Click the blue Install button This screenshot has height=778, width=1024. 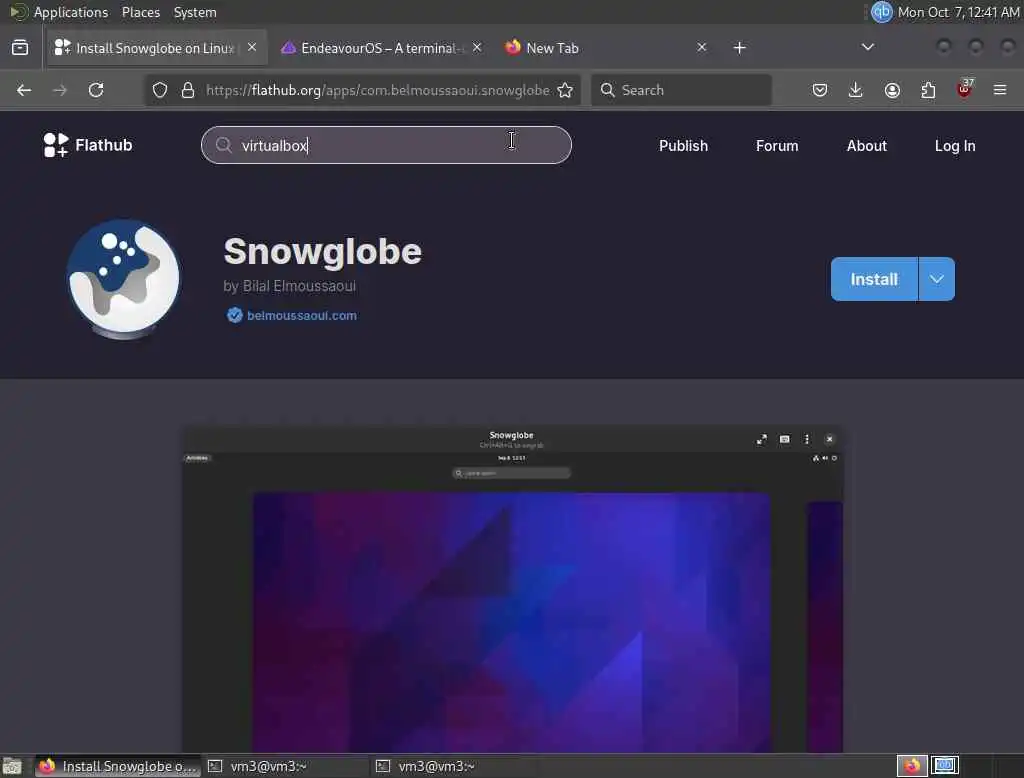pyautogui.click(x=874, y=280)
